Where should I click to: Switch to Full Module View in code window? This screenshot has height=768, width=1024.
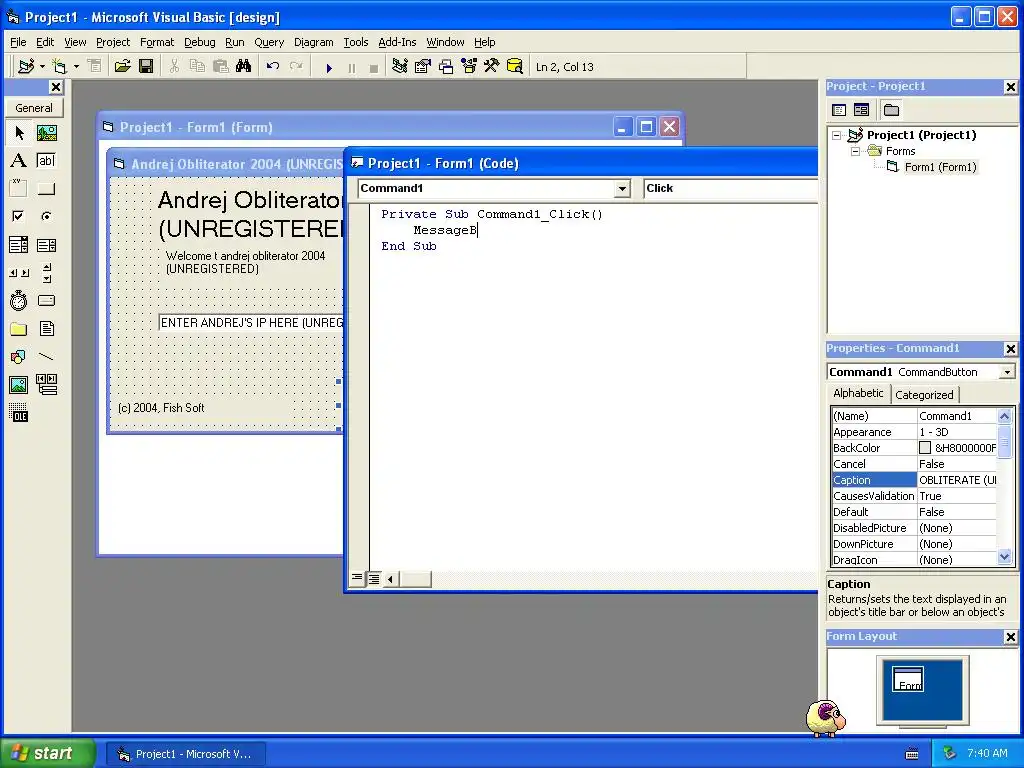click(374, 579)
